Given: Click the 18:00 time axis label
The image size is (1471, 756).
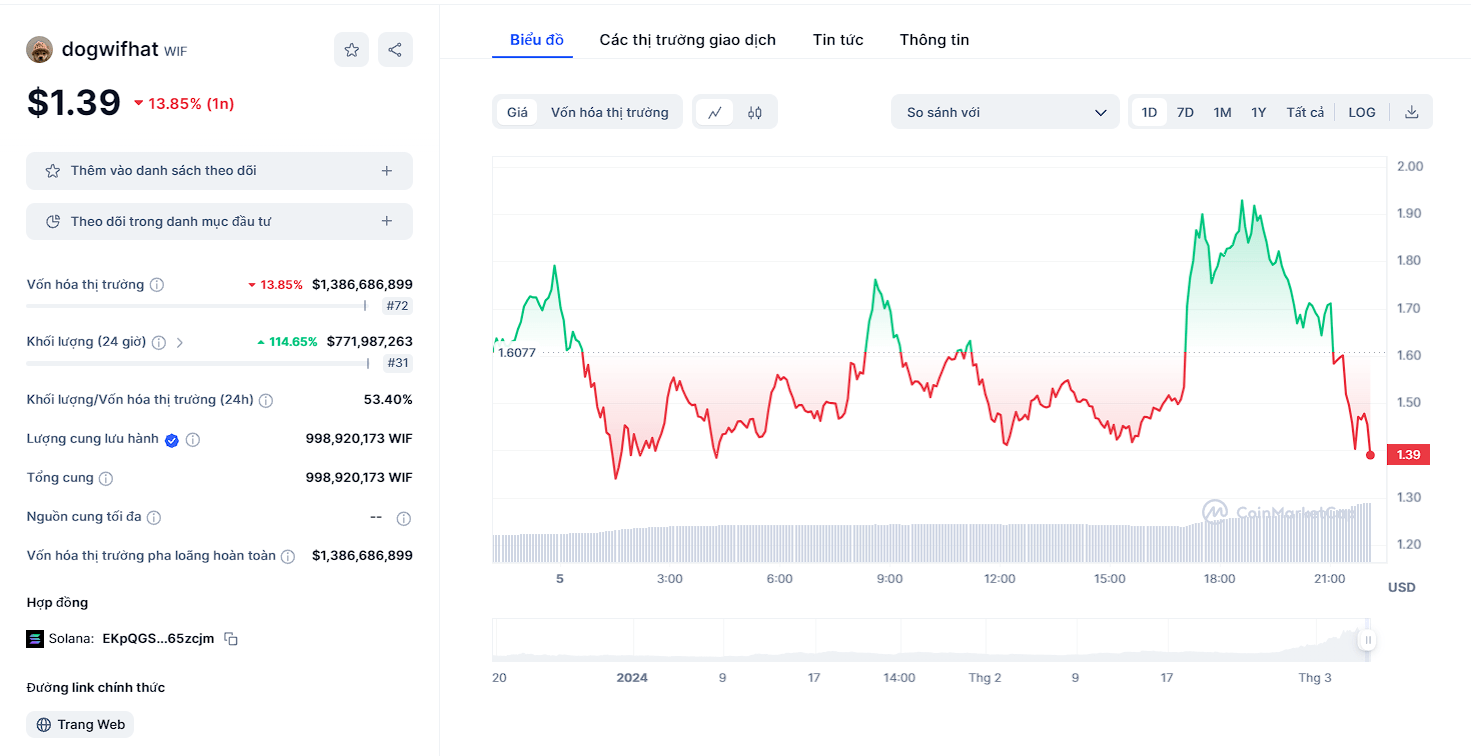Looking at the screenshot, I should pyautogui.click(x=1219, y=579).
